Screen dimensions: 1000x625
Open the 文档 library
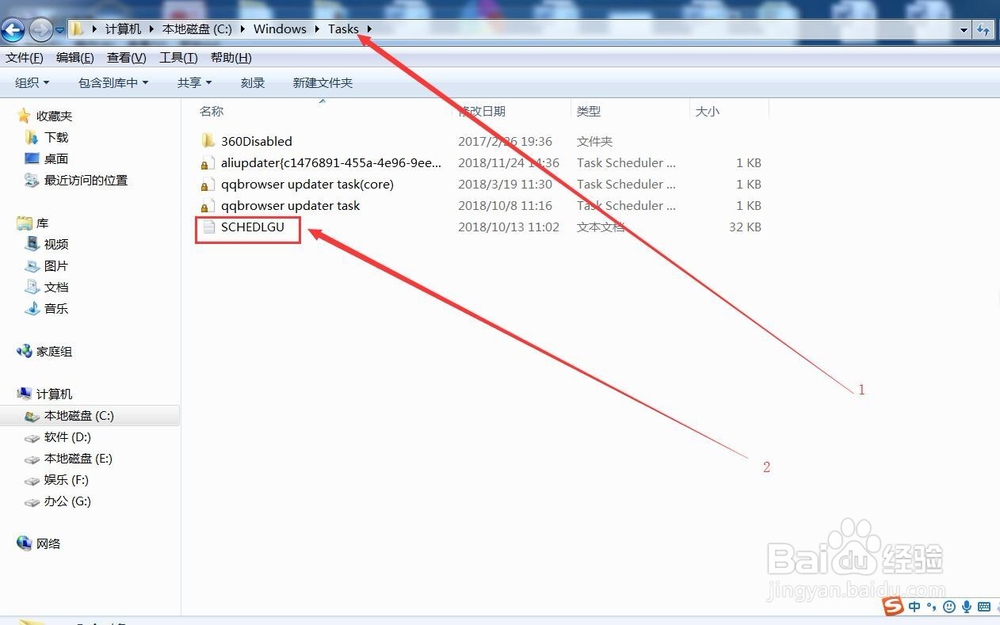click(56, 287)
